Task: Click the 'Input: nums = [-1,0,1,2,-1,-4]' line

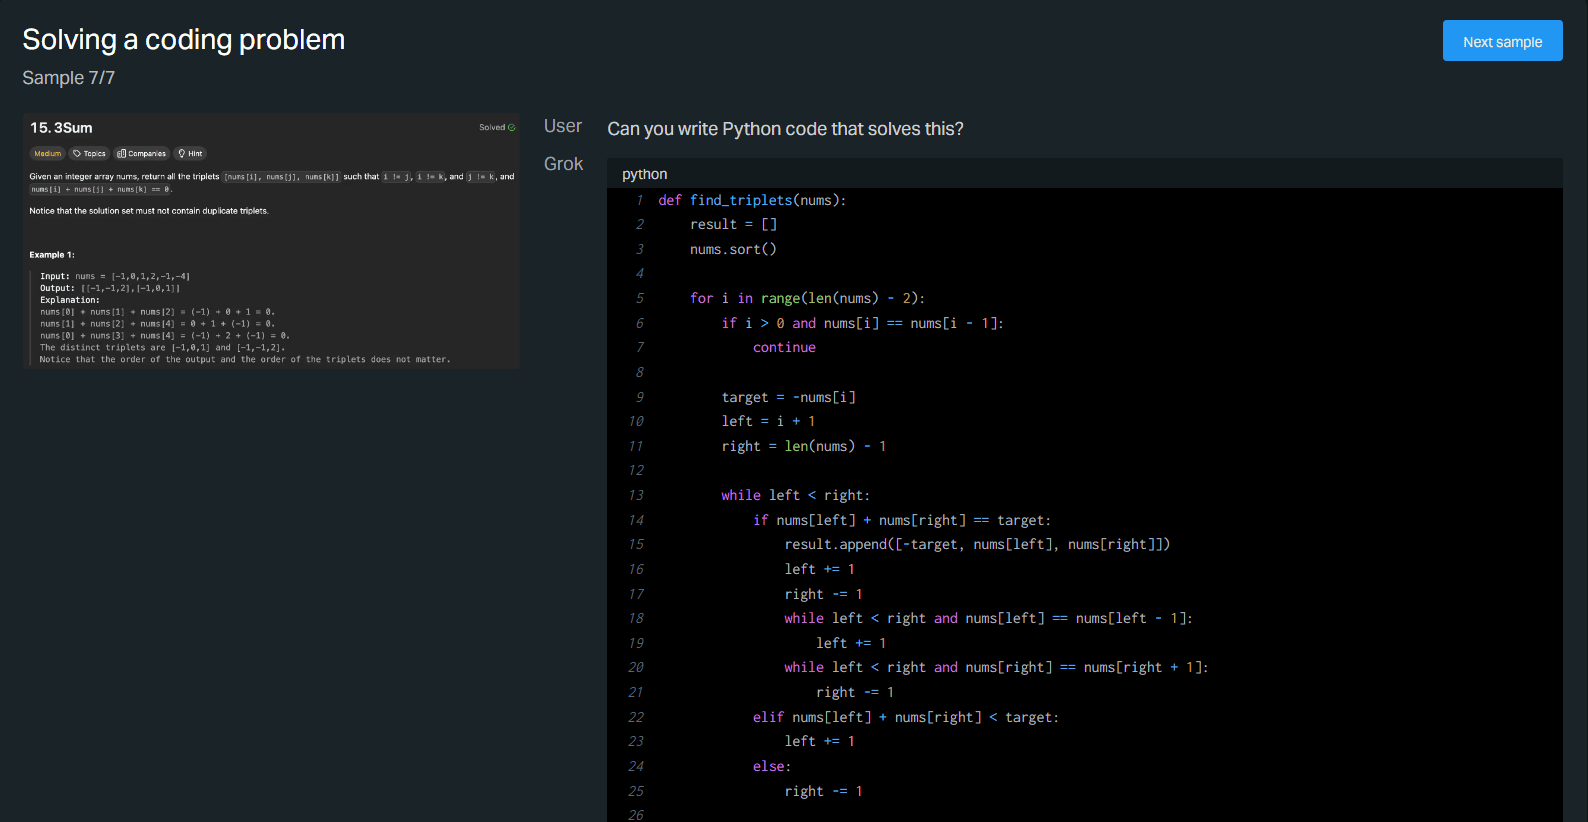Action: pyautogui.click(x=115, y=276)
